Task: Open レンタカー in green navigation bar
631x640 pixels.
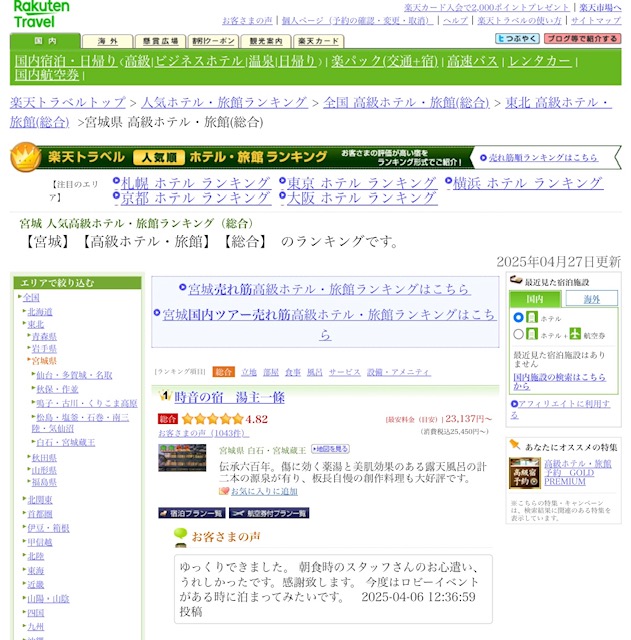Action: (540, 61)
